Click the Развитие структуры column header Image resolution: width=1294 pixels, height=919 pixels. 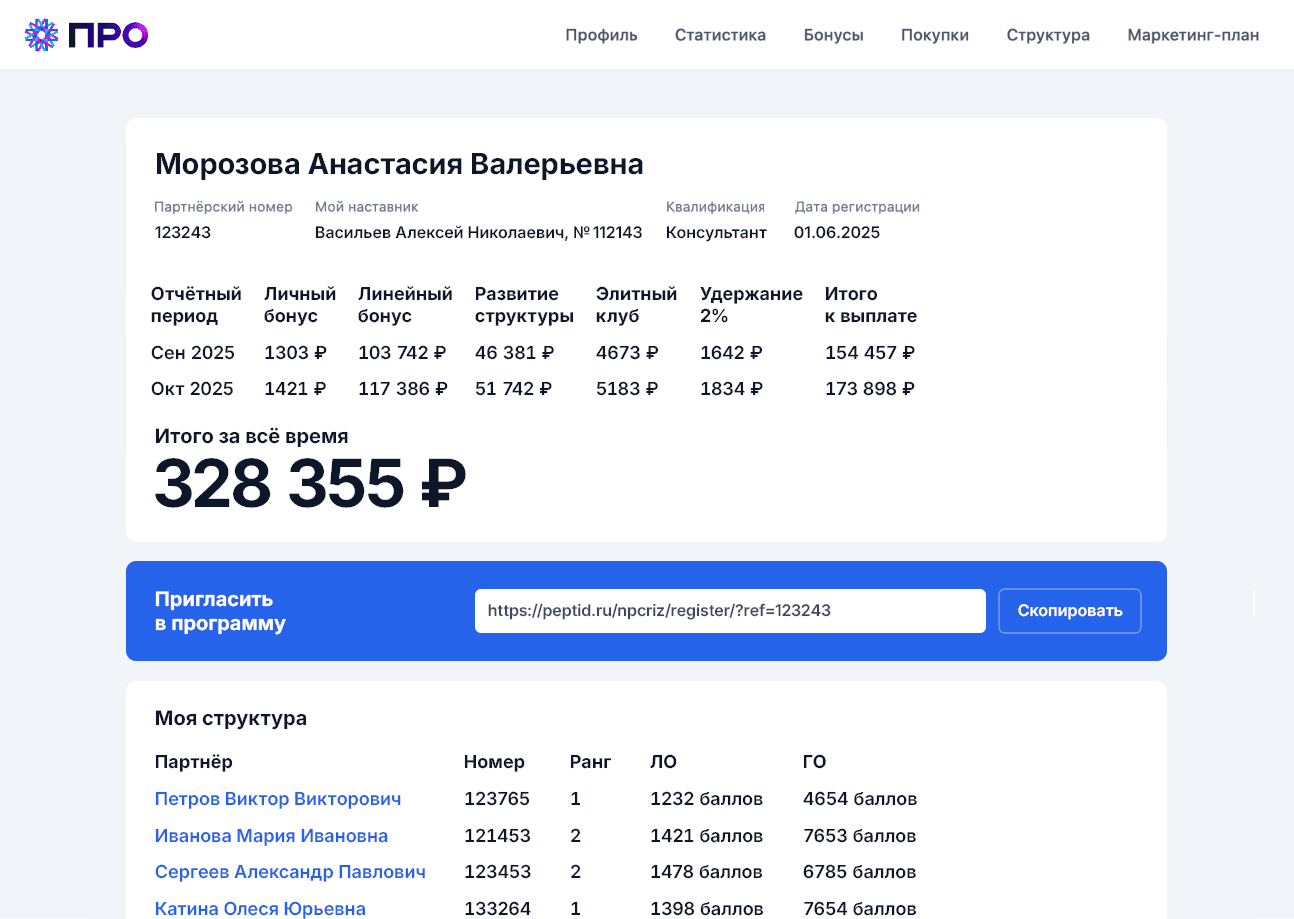coord(524,305)
